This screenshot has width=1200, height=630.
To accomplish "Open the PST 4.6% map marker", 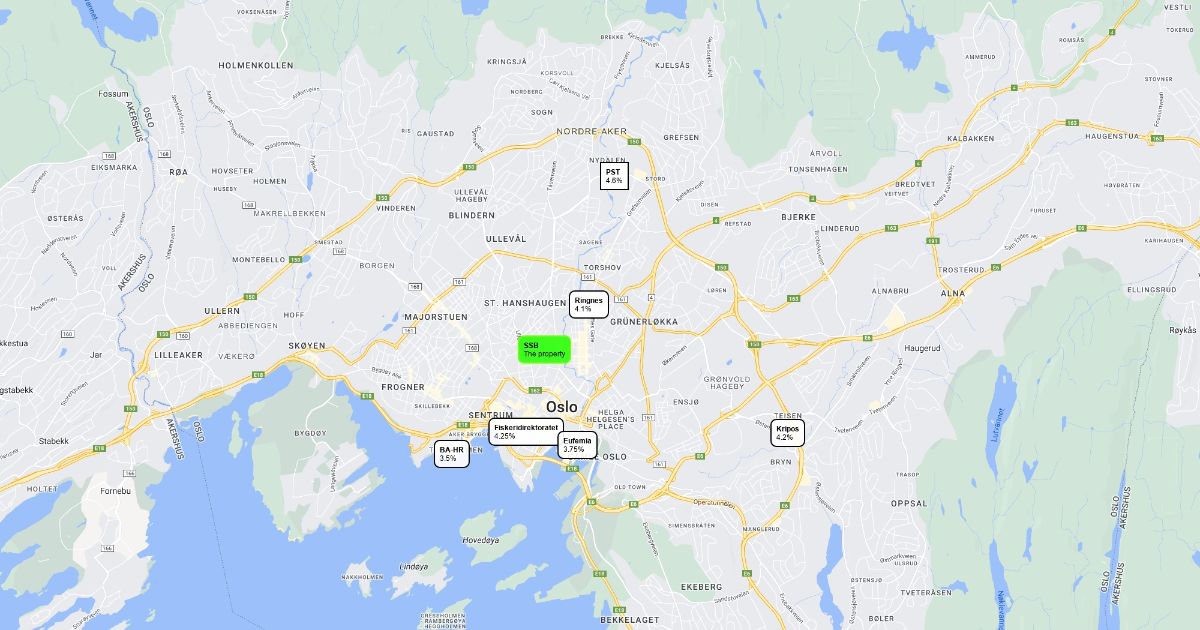I will point(614,177).
